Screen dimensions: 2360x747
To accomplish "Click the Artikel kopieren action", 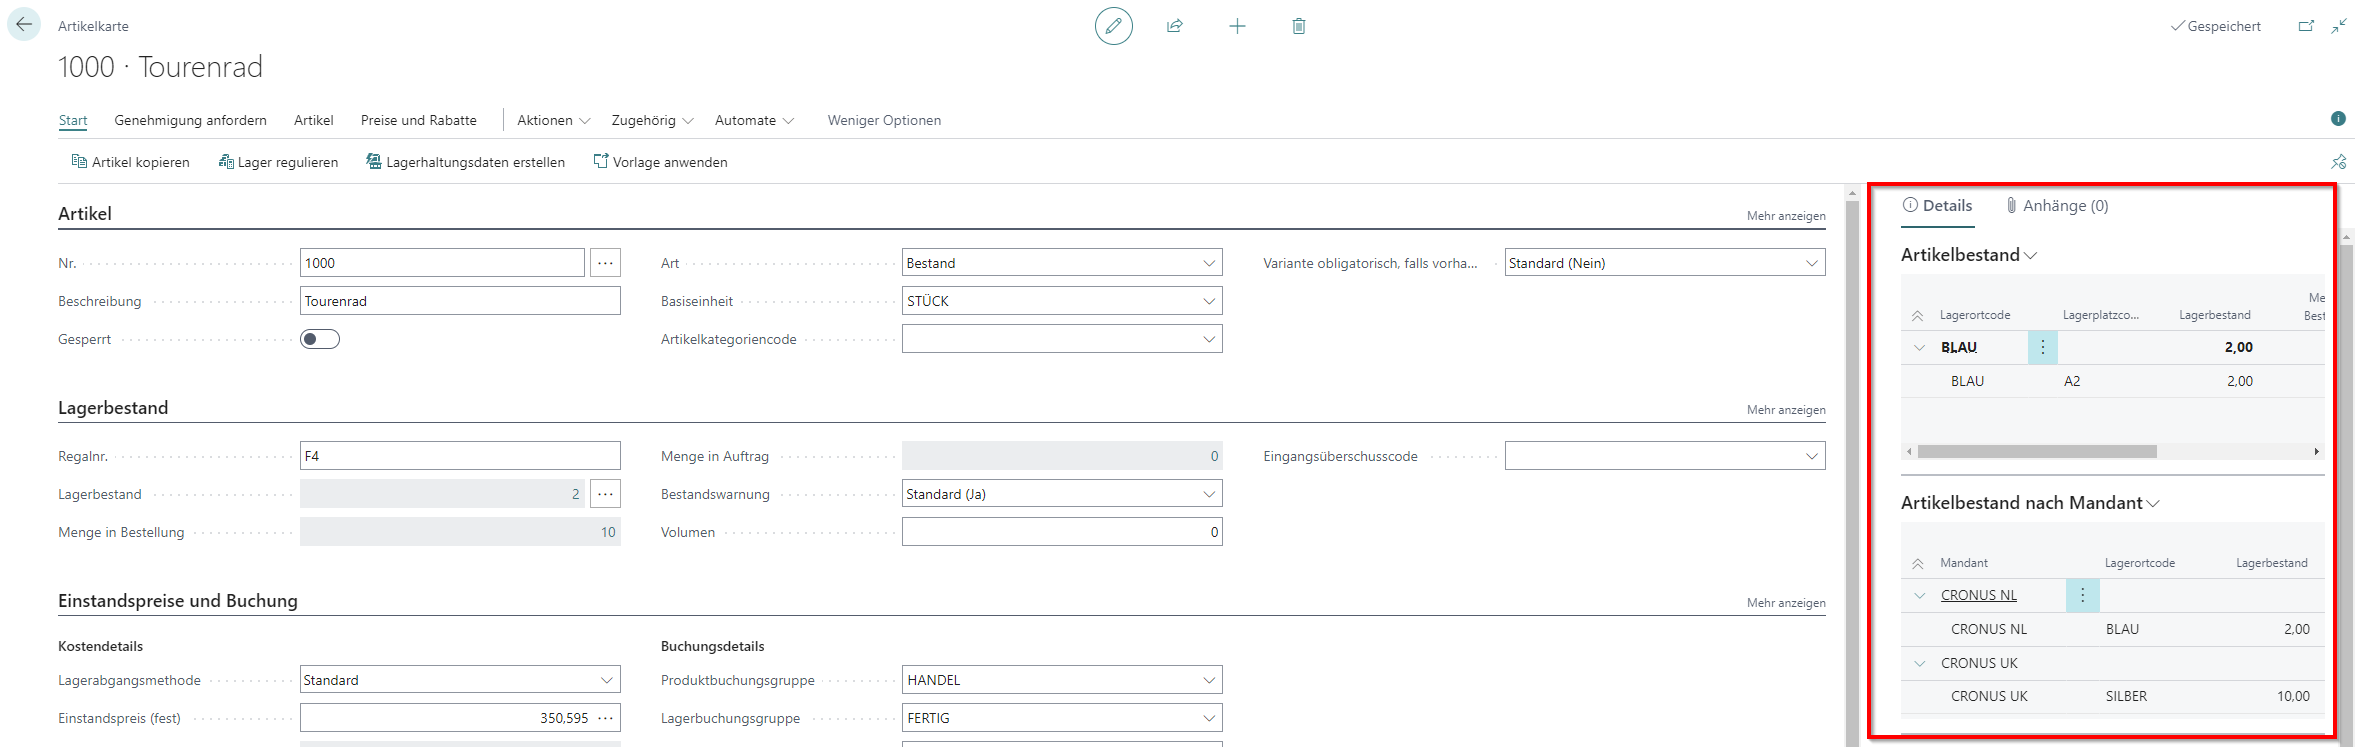I will tap(130, 162).
